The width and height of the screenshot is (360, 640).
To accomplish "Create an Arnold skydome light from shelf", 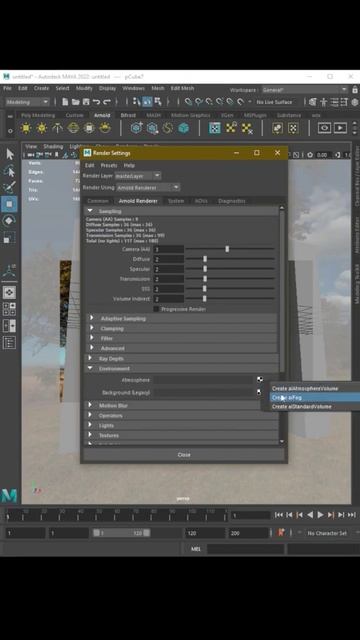I will pos(73,128).
